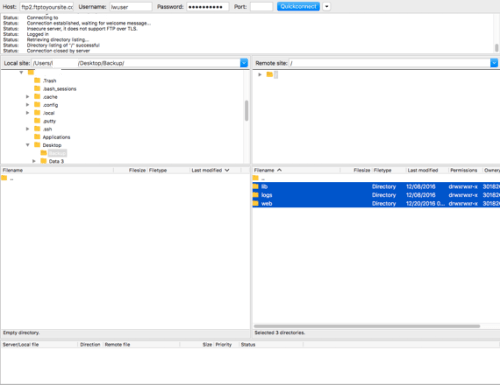500x385 pixels.
Task: Expand the .ssh folder in local tree
Action: tap(28, 129)
